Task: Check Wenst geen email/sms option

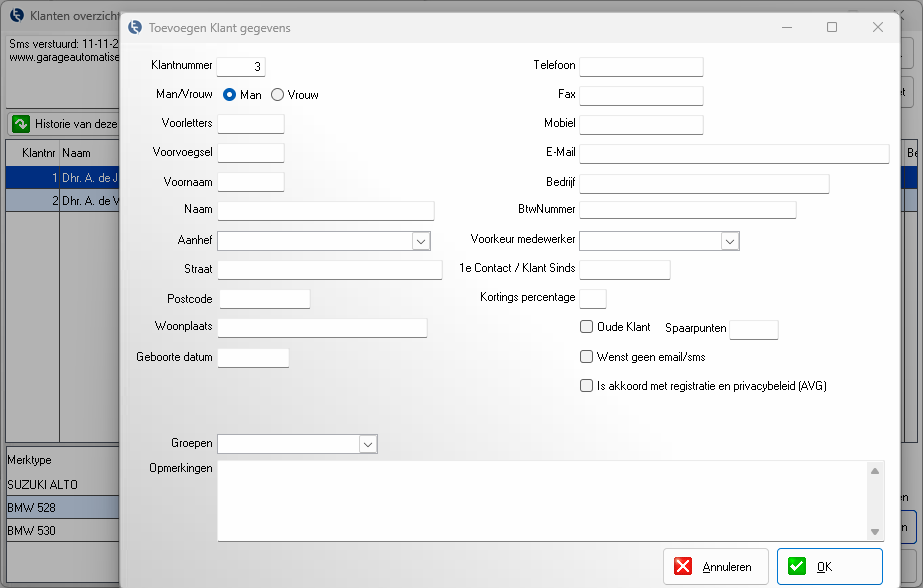Action: [587, 356]
